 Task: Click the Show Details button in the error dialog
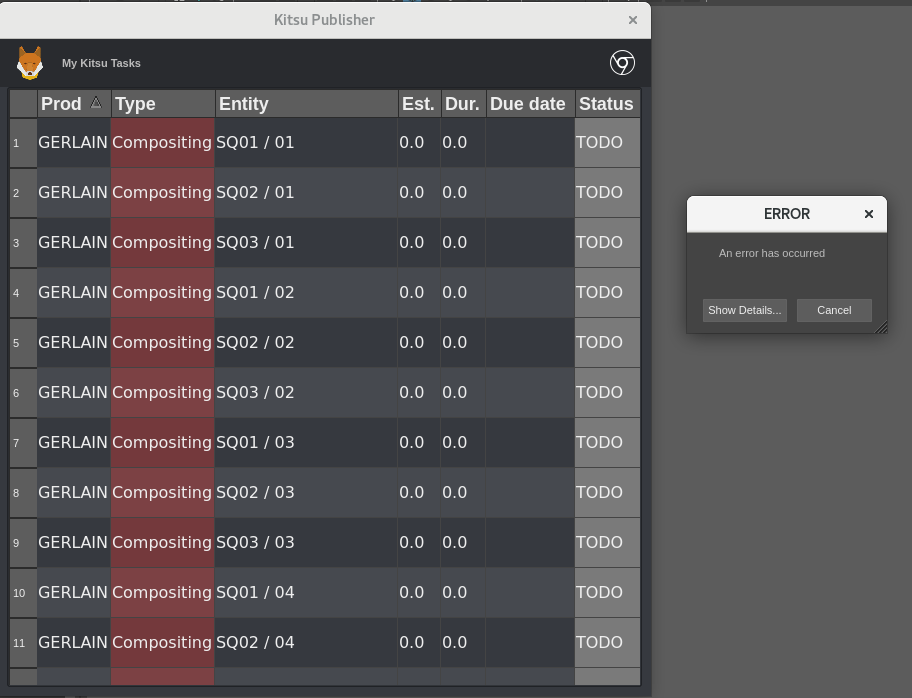pyautogui.click(x=744, y=310)
